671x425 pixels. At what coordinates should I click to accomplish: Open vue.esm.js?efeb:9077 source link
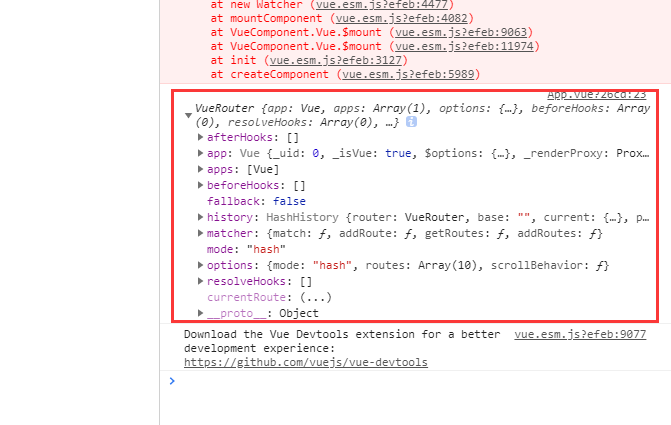click(580, 334)
